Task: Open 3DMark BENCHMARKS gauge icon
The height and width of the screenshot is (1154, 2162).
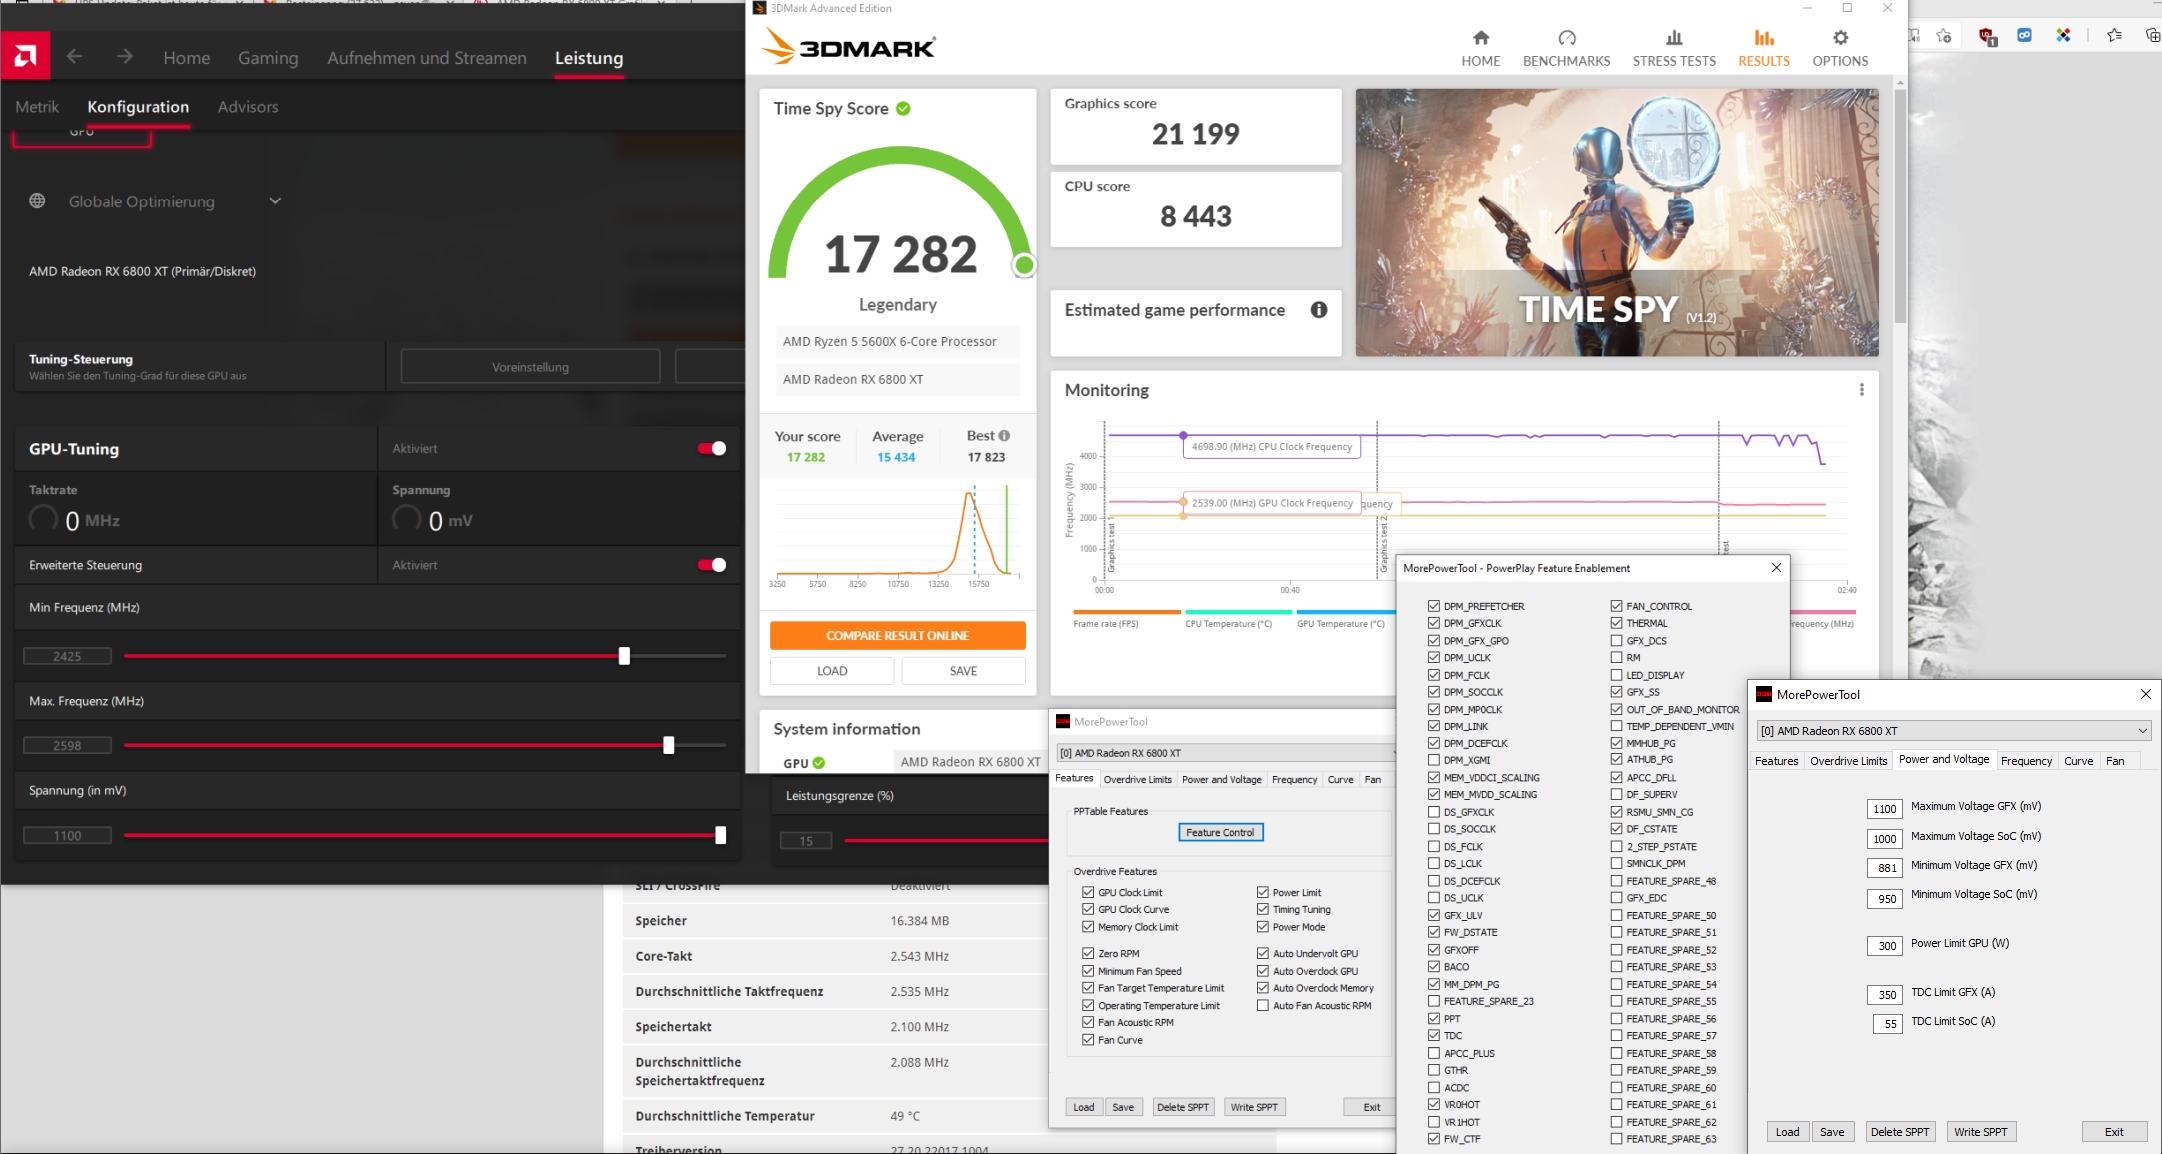Action: tap(1567, 38)
